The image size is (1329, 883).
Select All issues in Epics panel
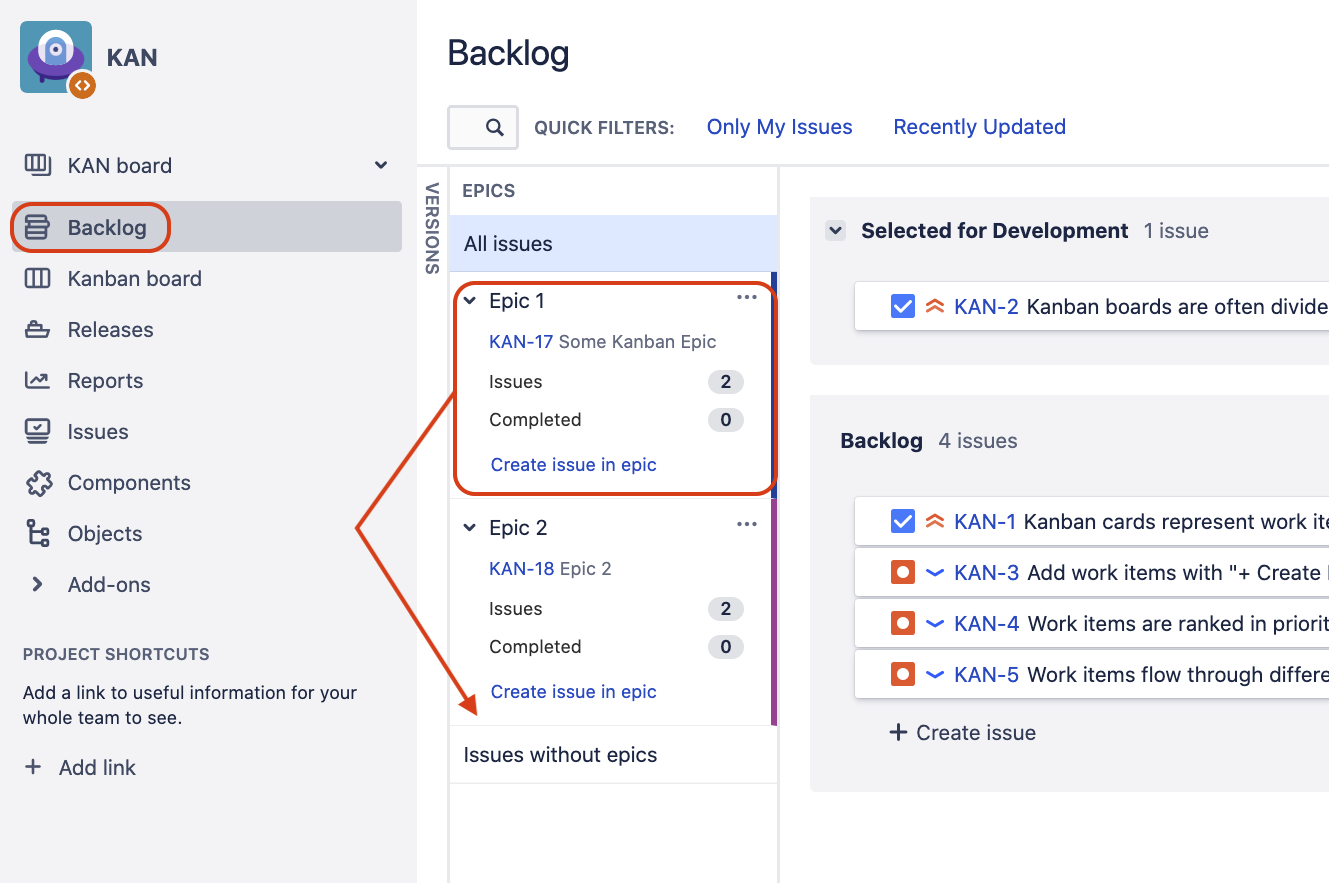click(508, 244)
